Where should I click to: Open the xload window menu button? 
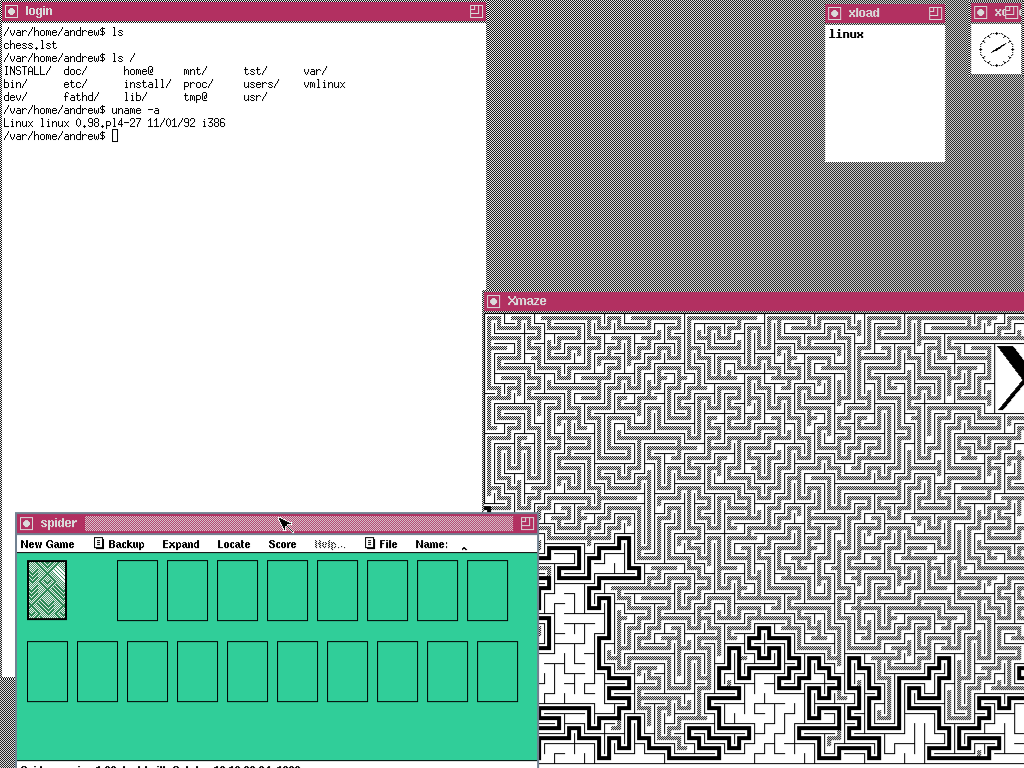(834, 13)
